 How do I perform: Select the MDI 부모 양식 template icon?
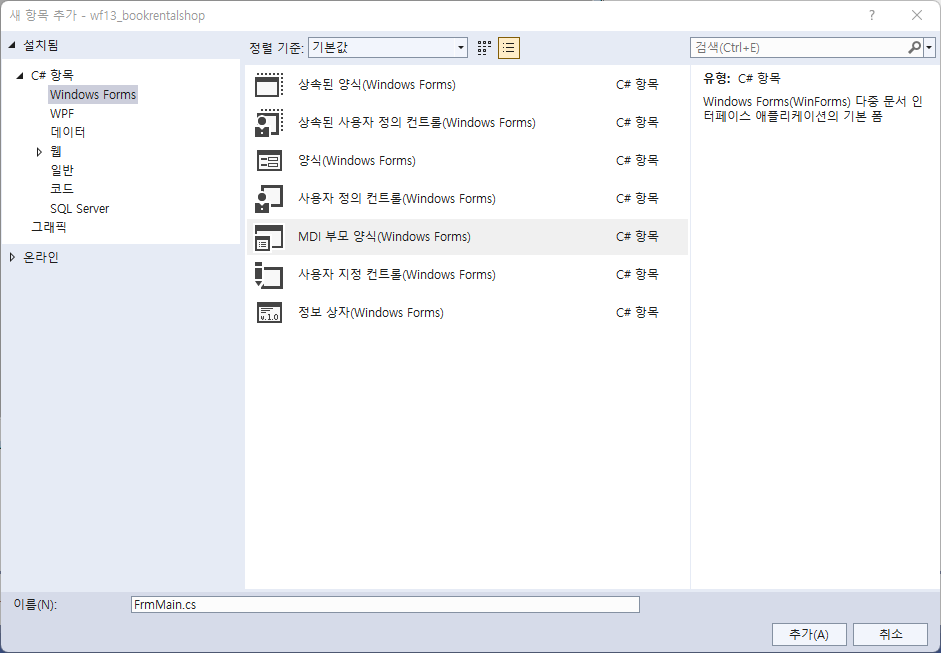click(x=269, y=237)
